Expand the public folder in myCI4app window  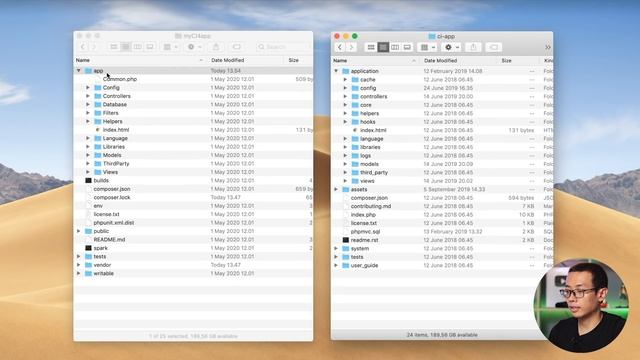coord(79,231)
